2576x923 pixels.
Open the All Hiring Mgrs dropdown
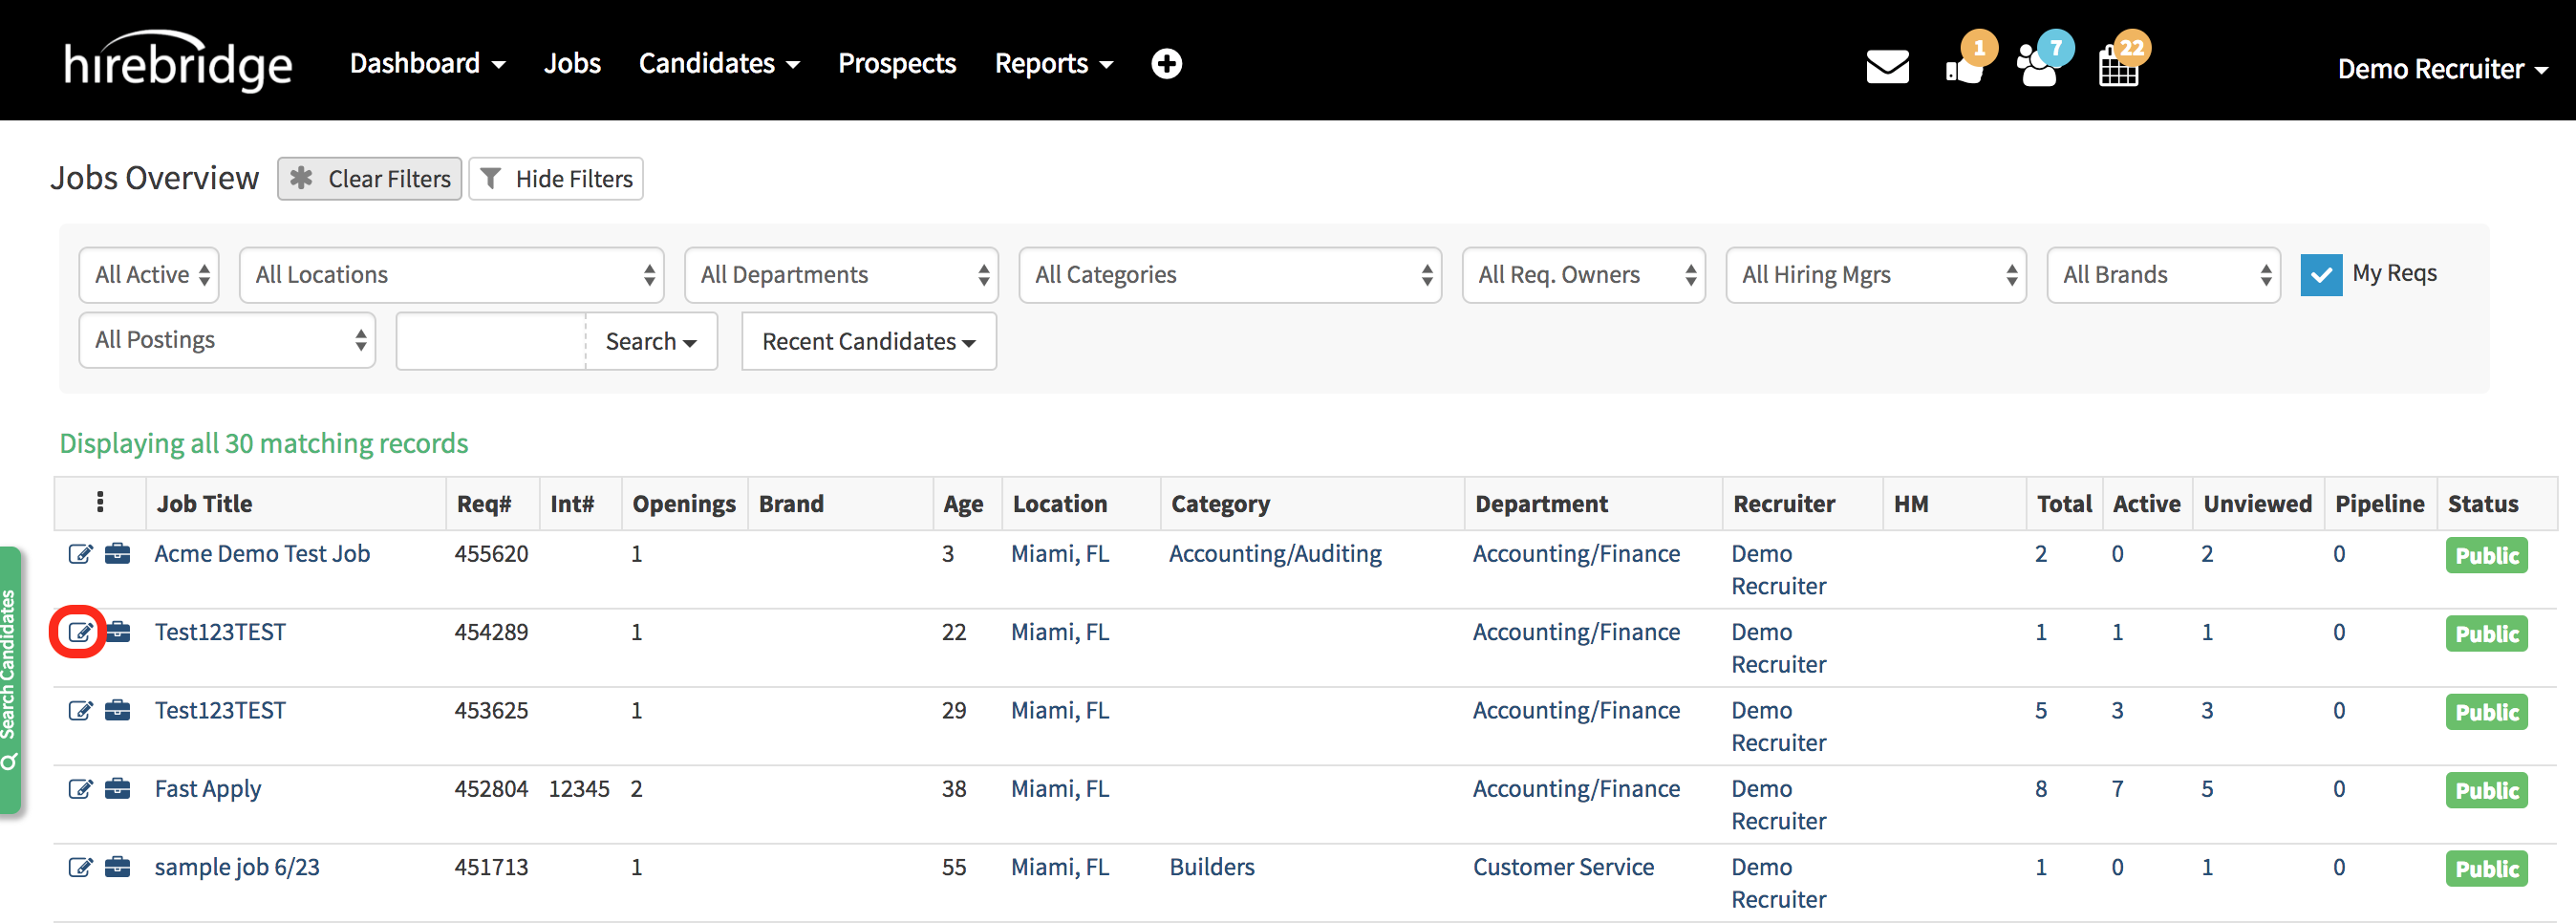[1875, 275]
